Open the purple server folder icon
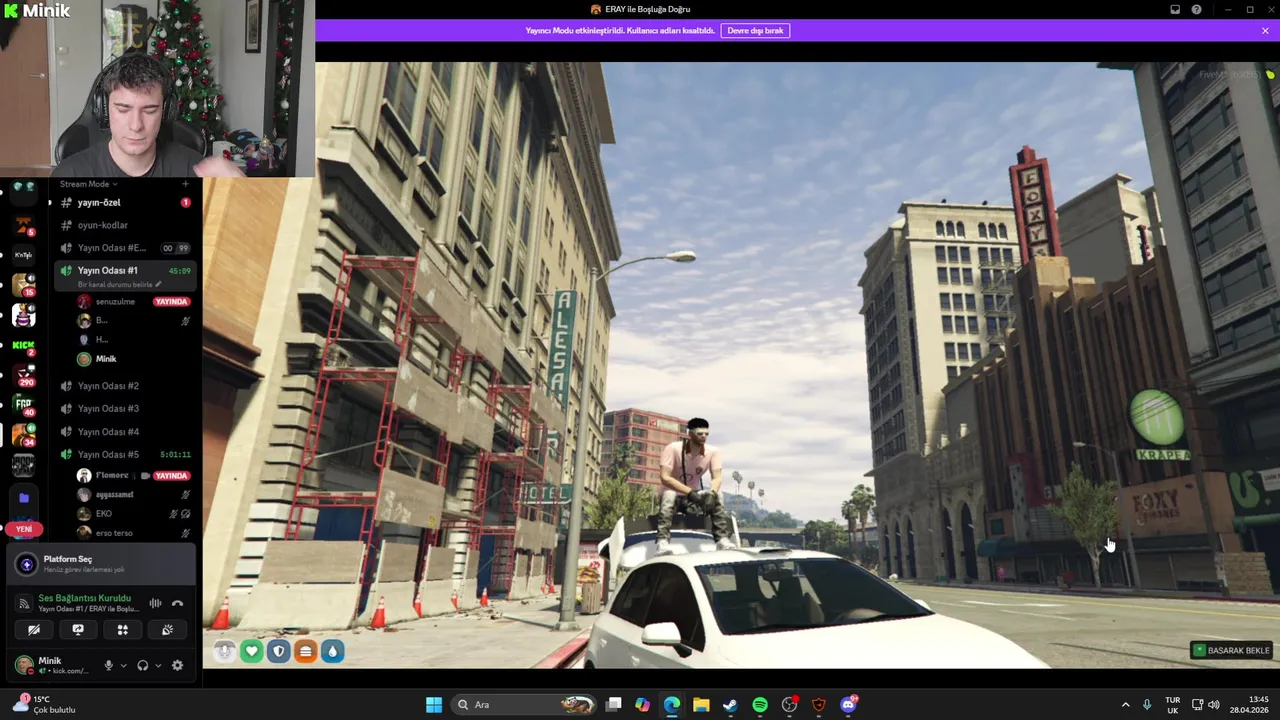Viewport: 1280px width, 720px height. click(24, 498)
